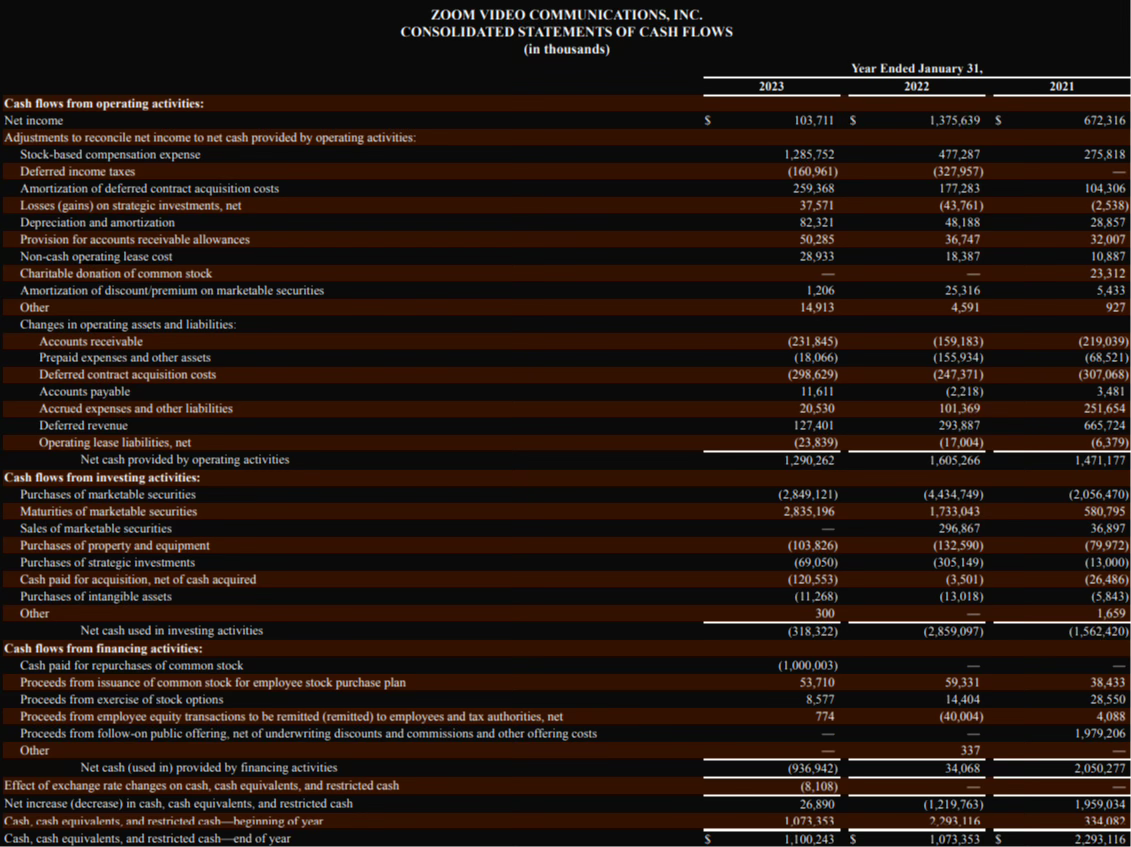1131x847 pixels.
Task: Click operating cash flow total 1,290,262
Action: [x=811, y=459]
